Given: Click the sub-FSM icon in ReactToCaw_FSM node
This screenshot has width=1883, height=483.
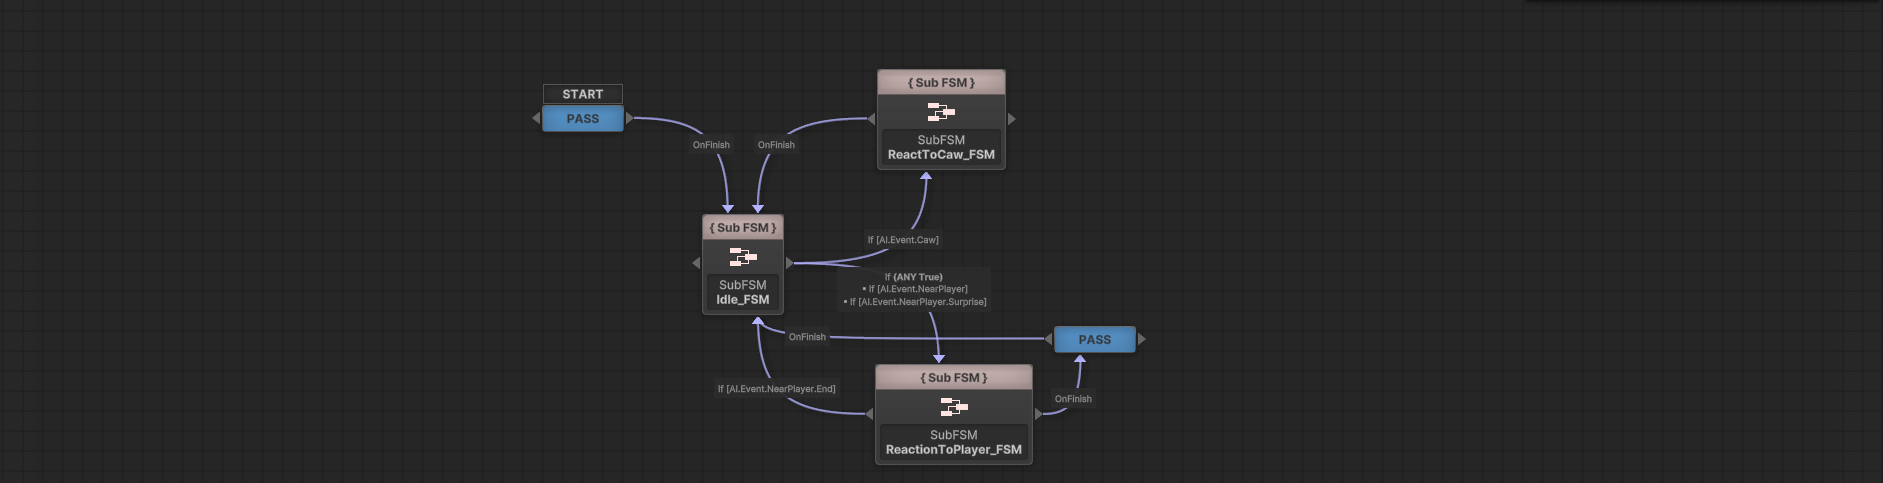Looking at the screenshot, I should click(x=940, y=111).
